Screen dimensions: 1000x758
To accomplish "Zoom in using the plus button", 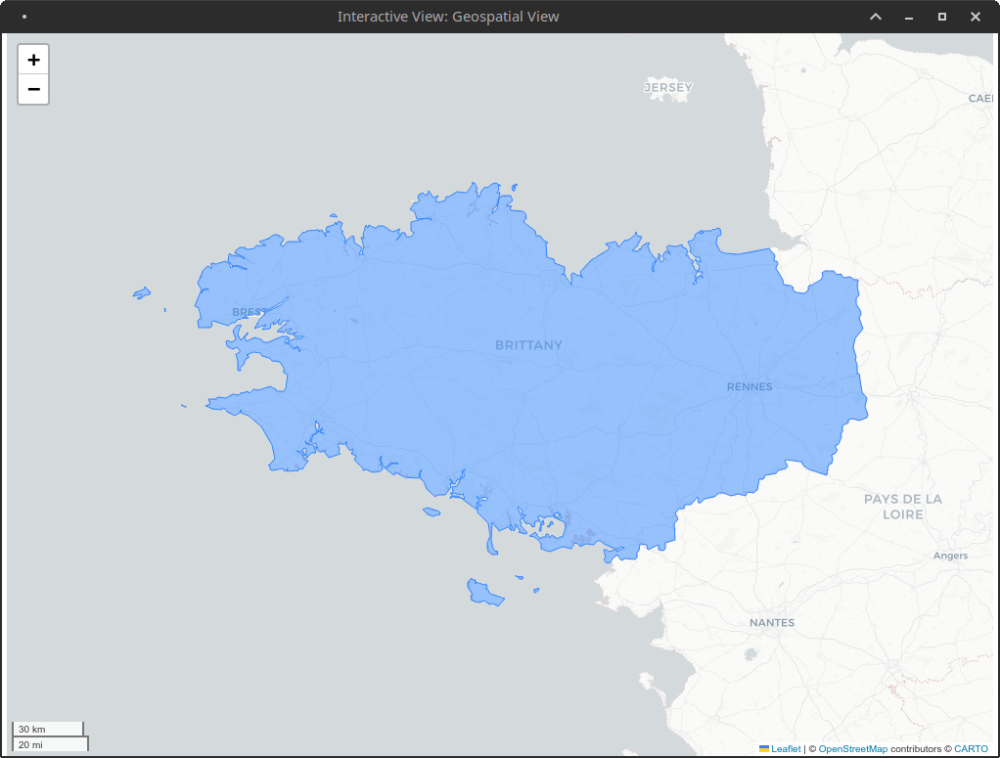I will pyautogui.click(x=33, y=60).
